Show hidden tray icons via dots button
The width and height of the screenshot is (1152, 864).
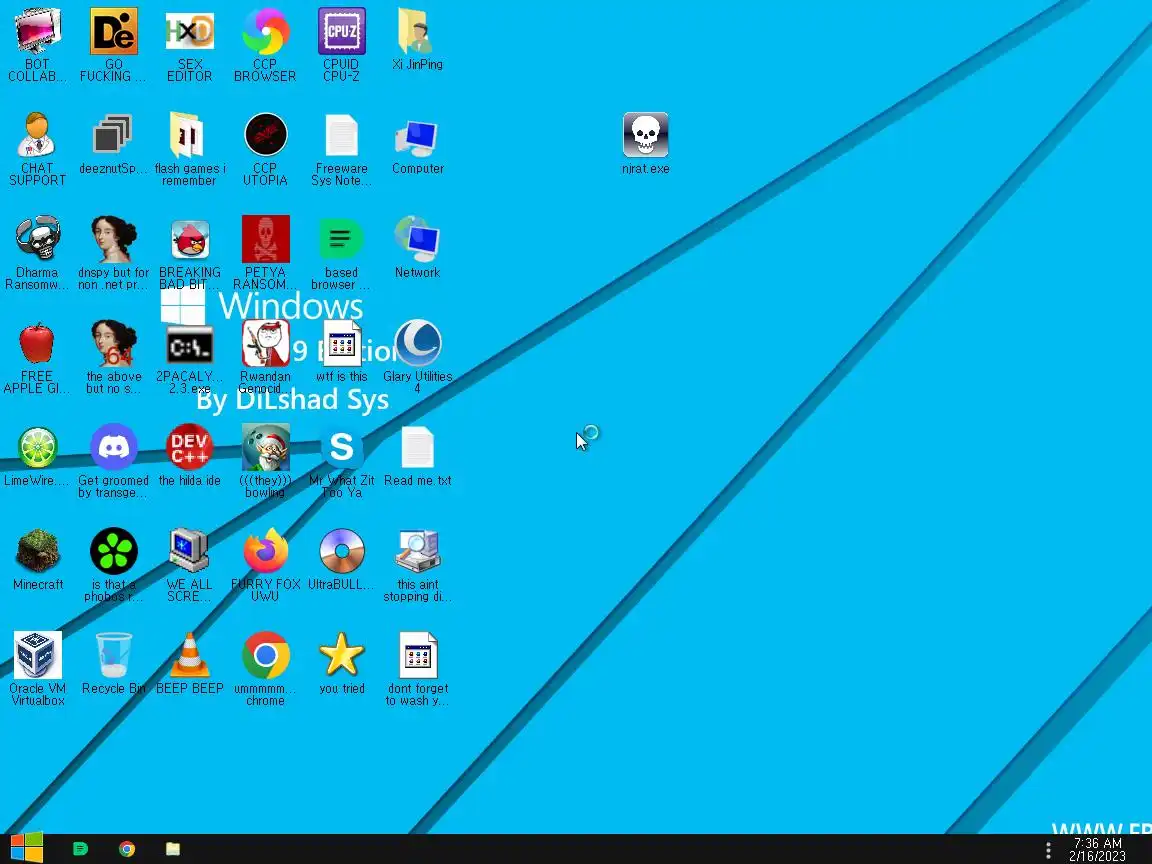1048,850
